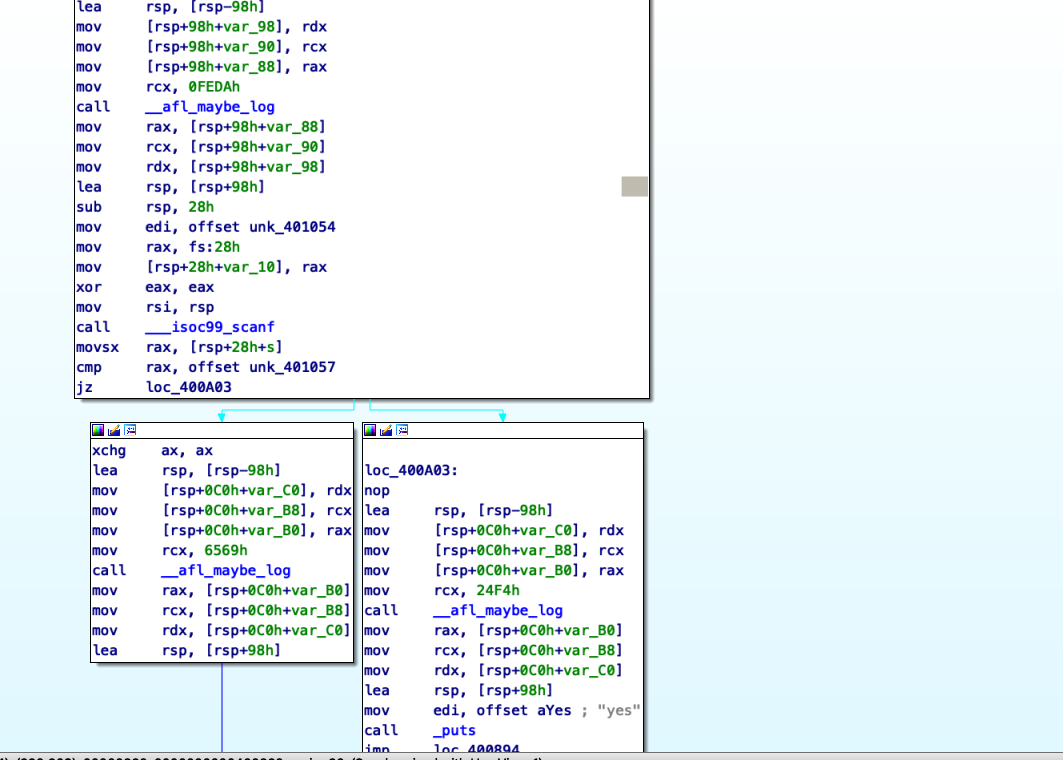This screenshot has width=1063, height=760.
Task: Follow the __afl_maybe_log call reference
Action: click(210, 107)
